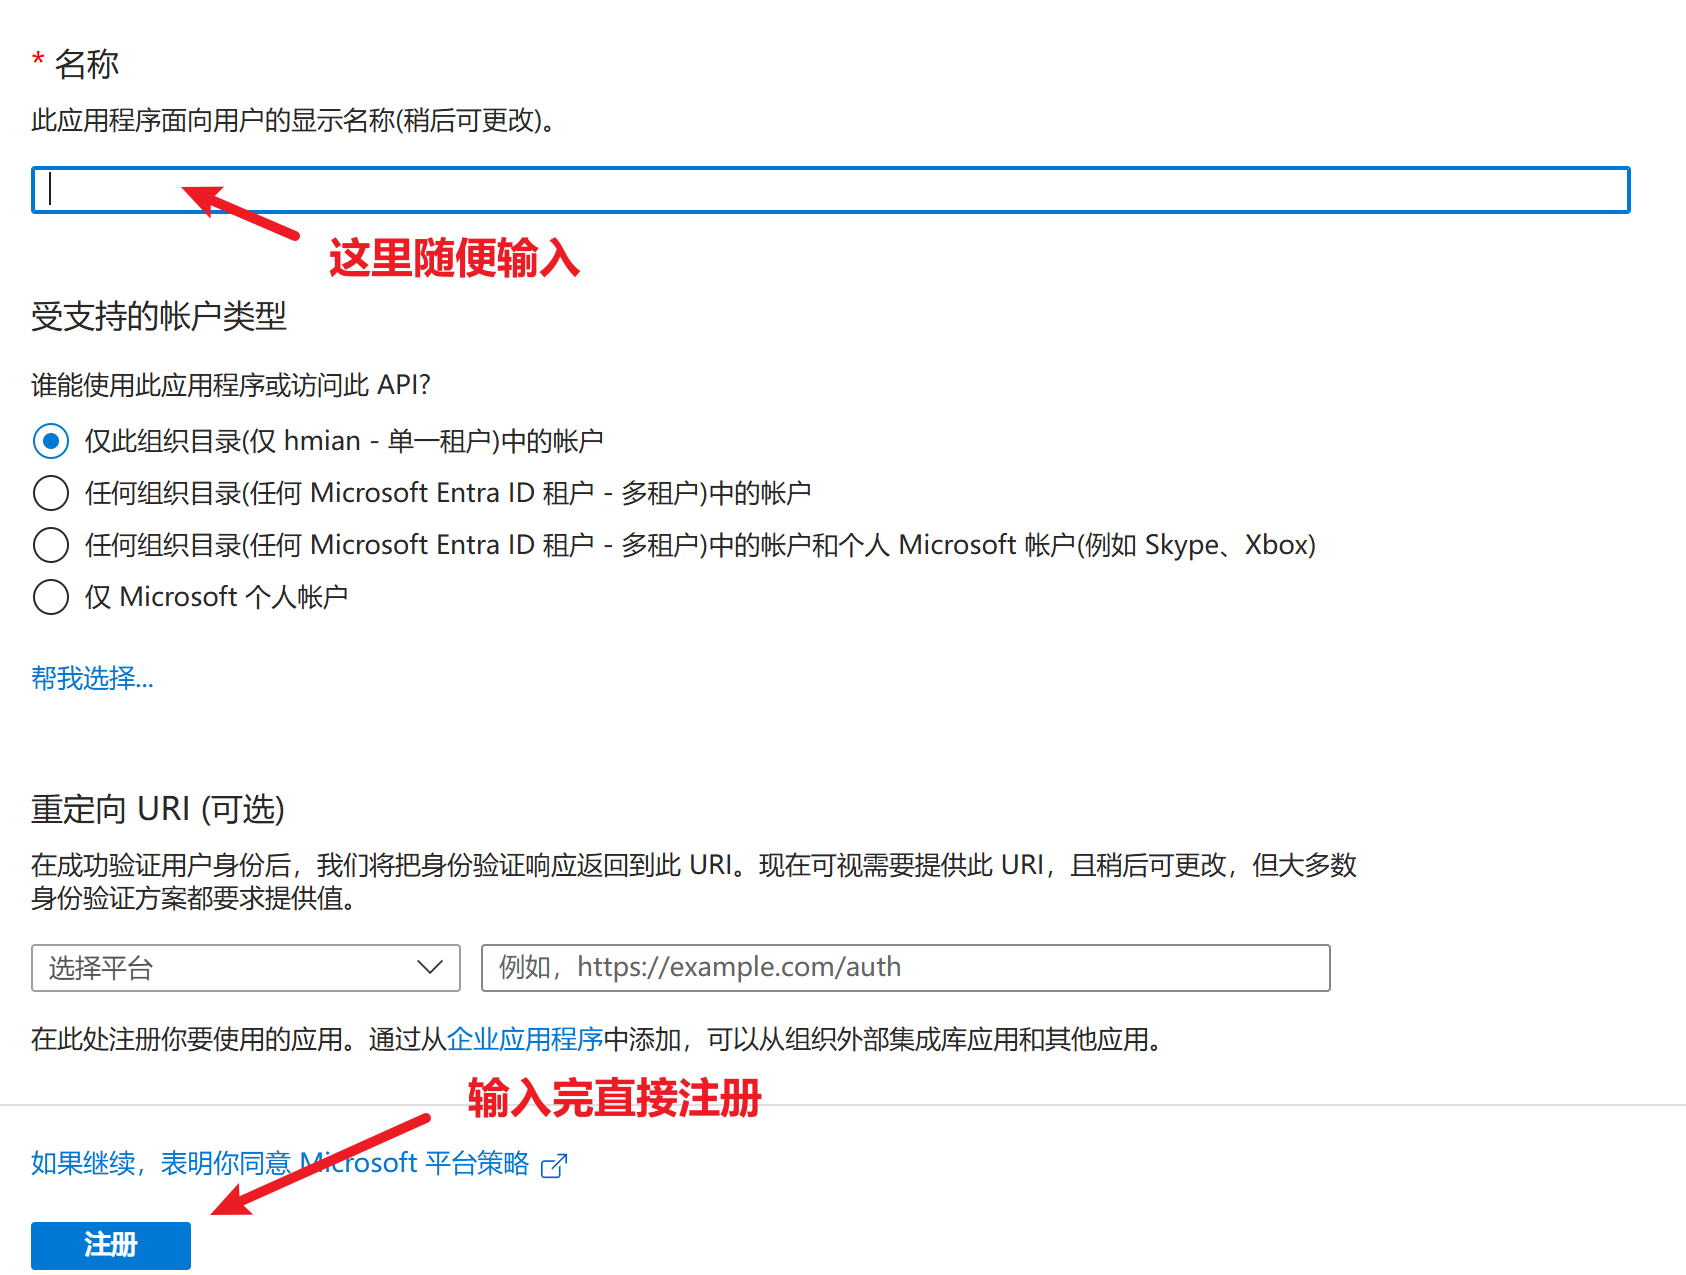
Task: Click the red 输入完直接注册 annotation text
Action: tap(614, 1099)
